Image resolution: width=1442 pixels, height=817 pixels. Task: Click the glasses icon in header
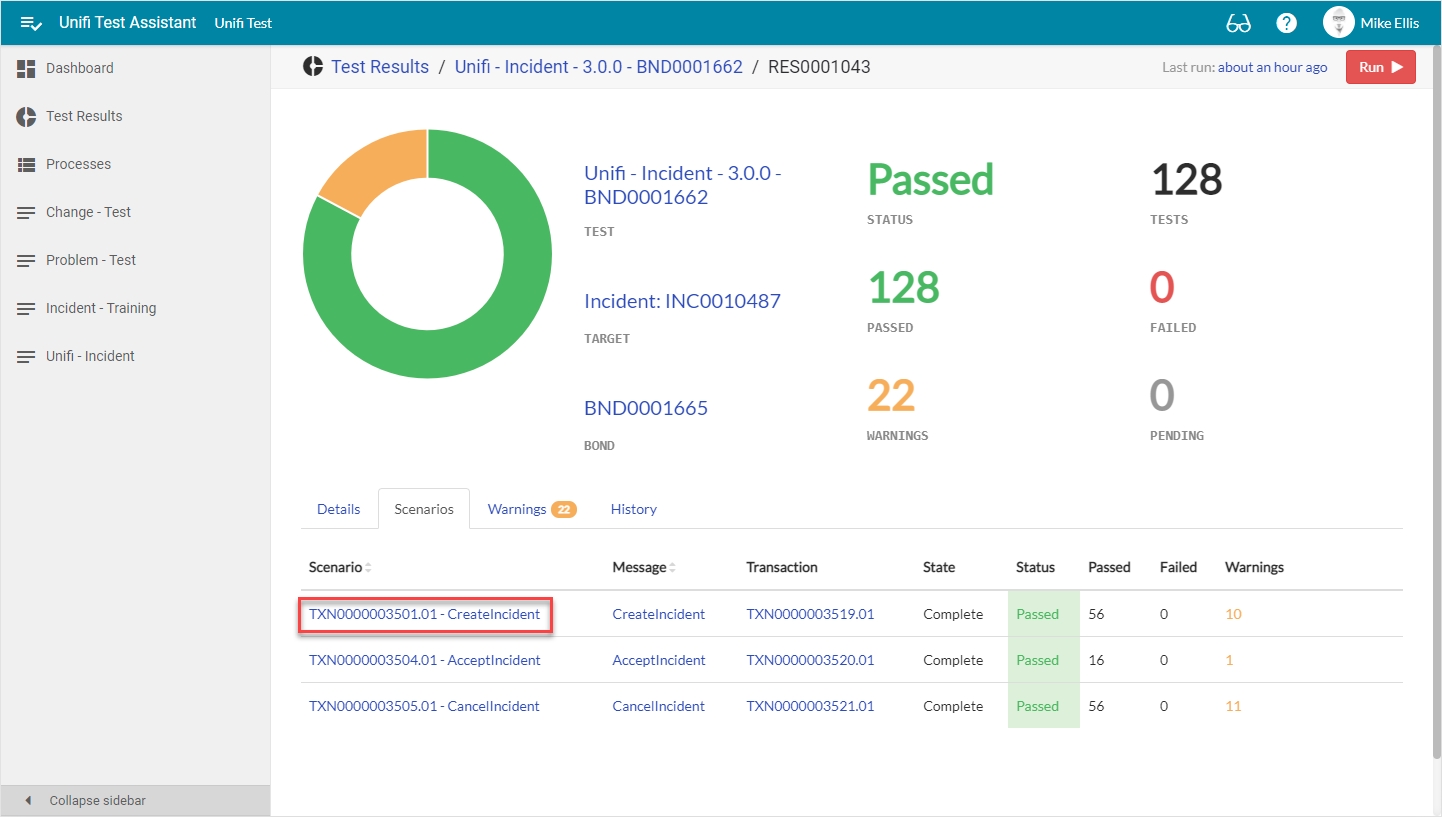[x=1238, y=23]
